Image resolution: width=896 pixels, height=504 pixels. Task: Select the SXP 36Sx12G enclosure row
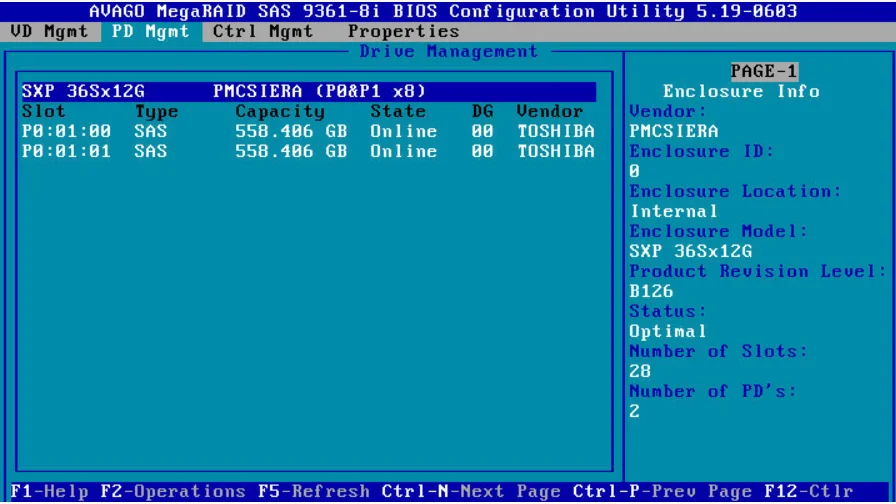tap(309, 91)
